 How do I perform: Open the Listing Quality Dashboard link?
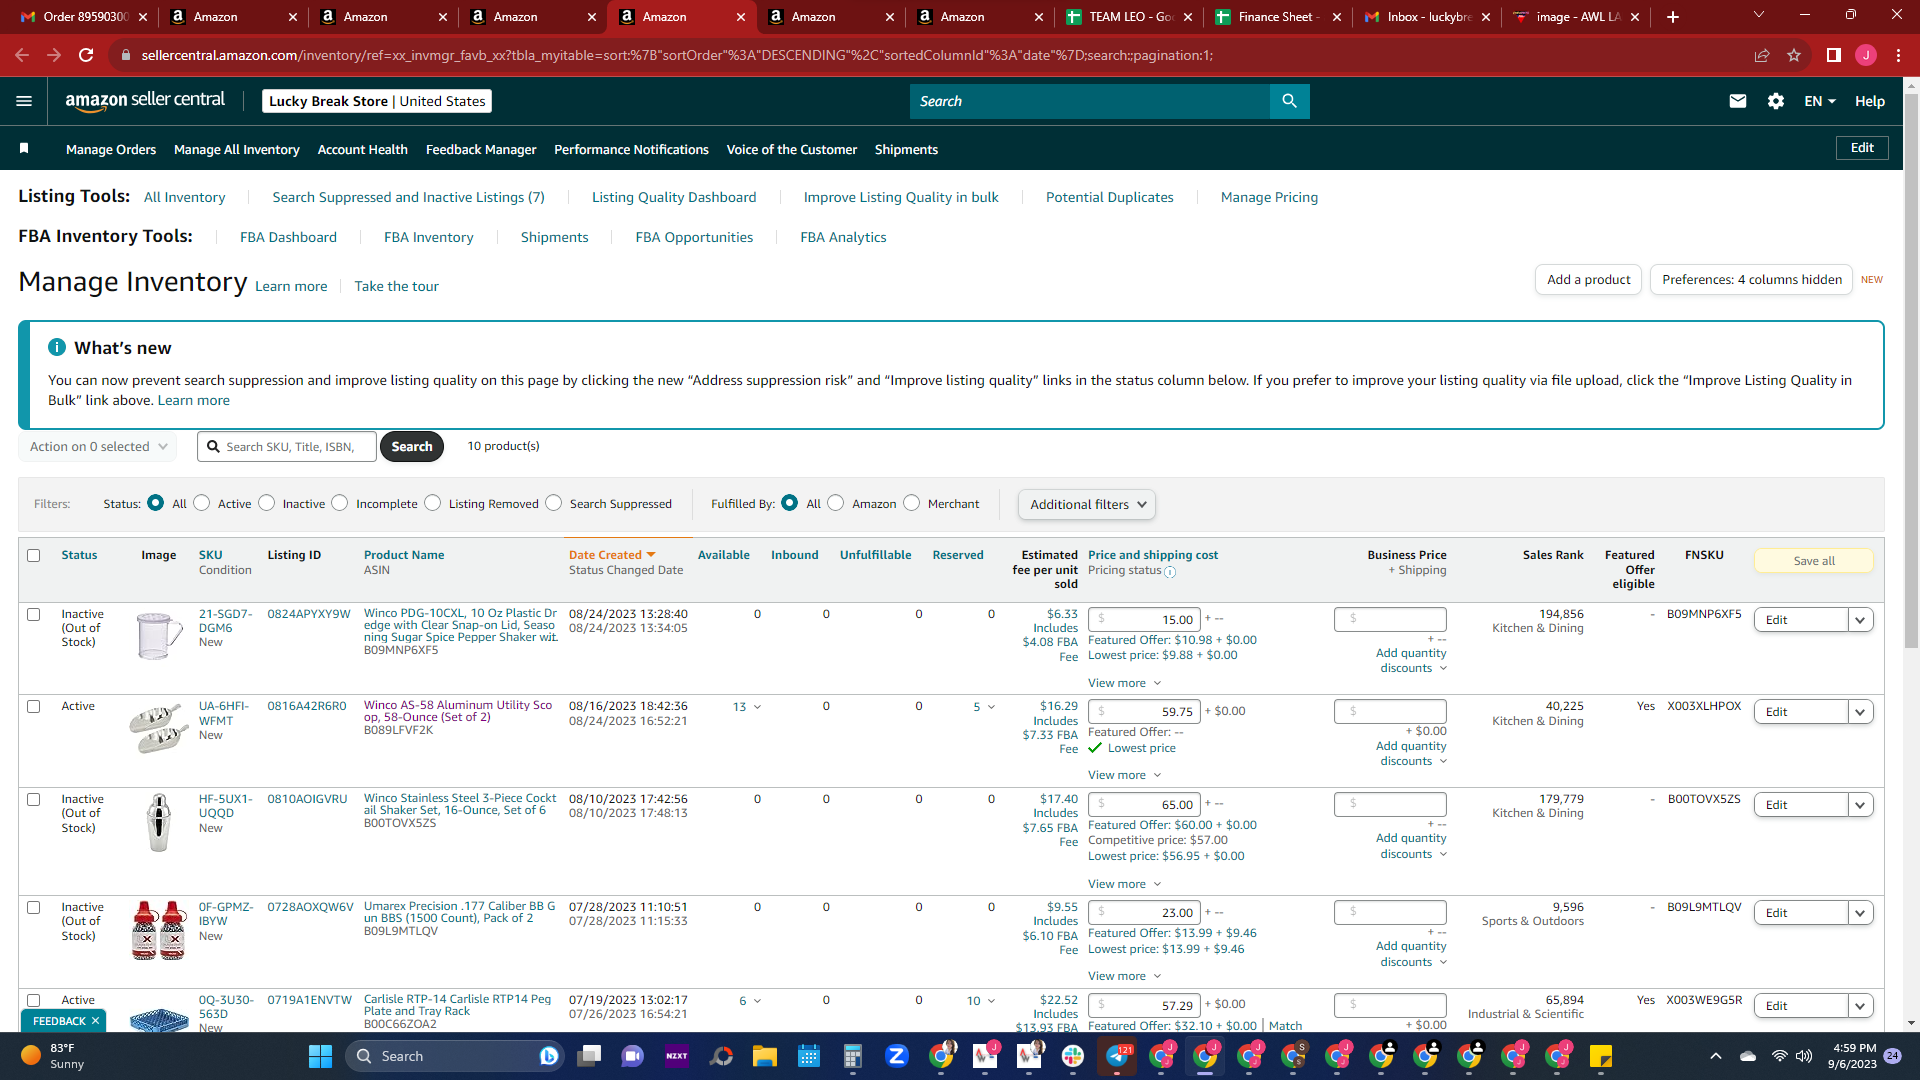(674, 197)
